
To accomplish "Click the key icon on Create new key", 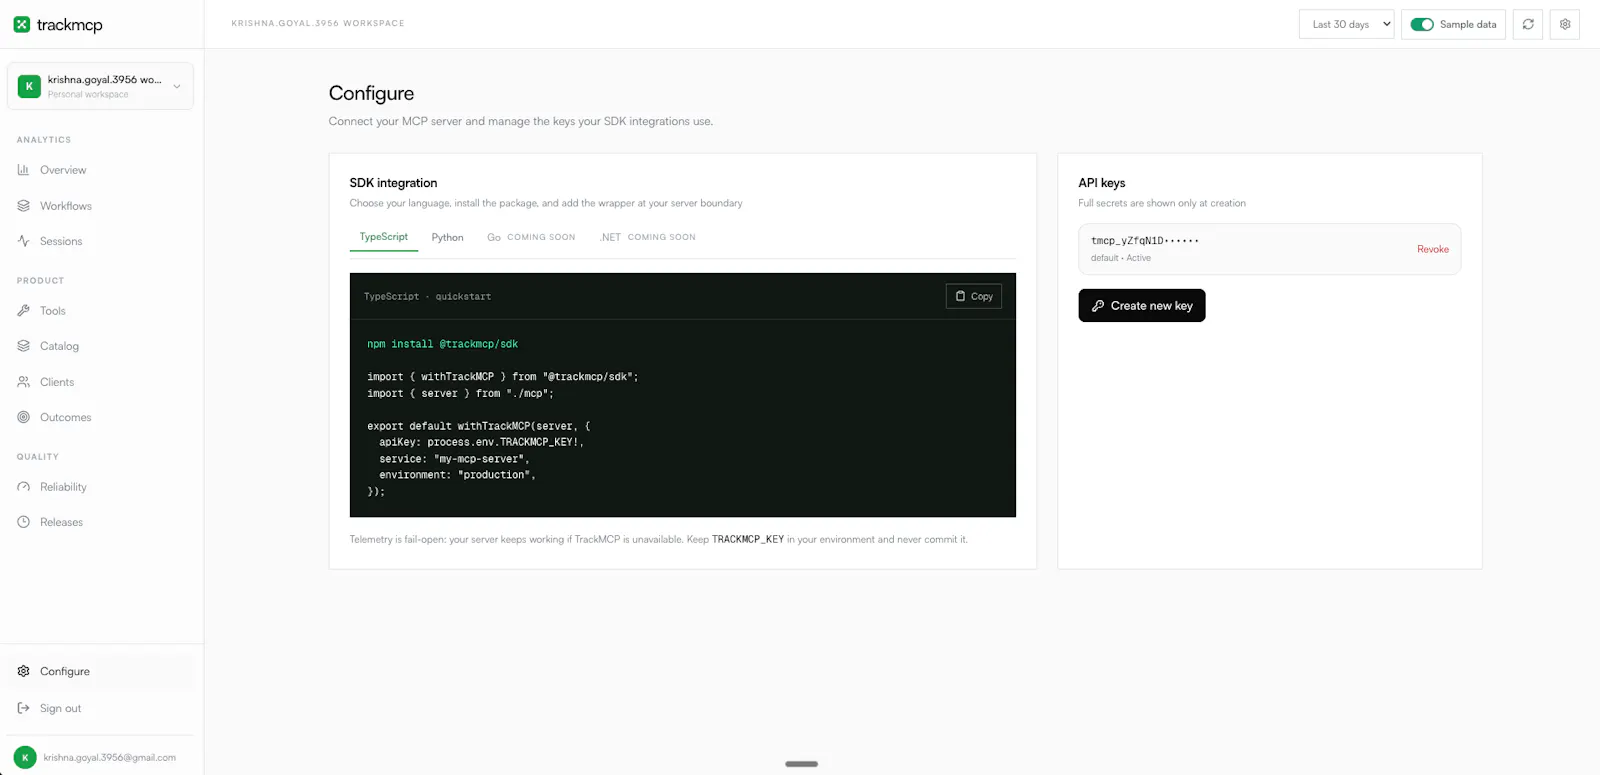I will click(1098, 306).
